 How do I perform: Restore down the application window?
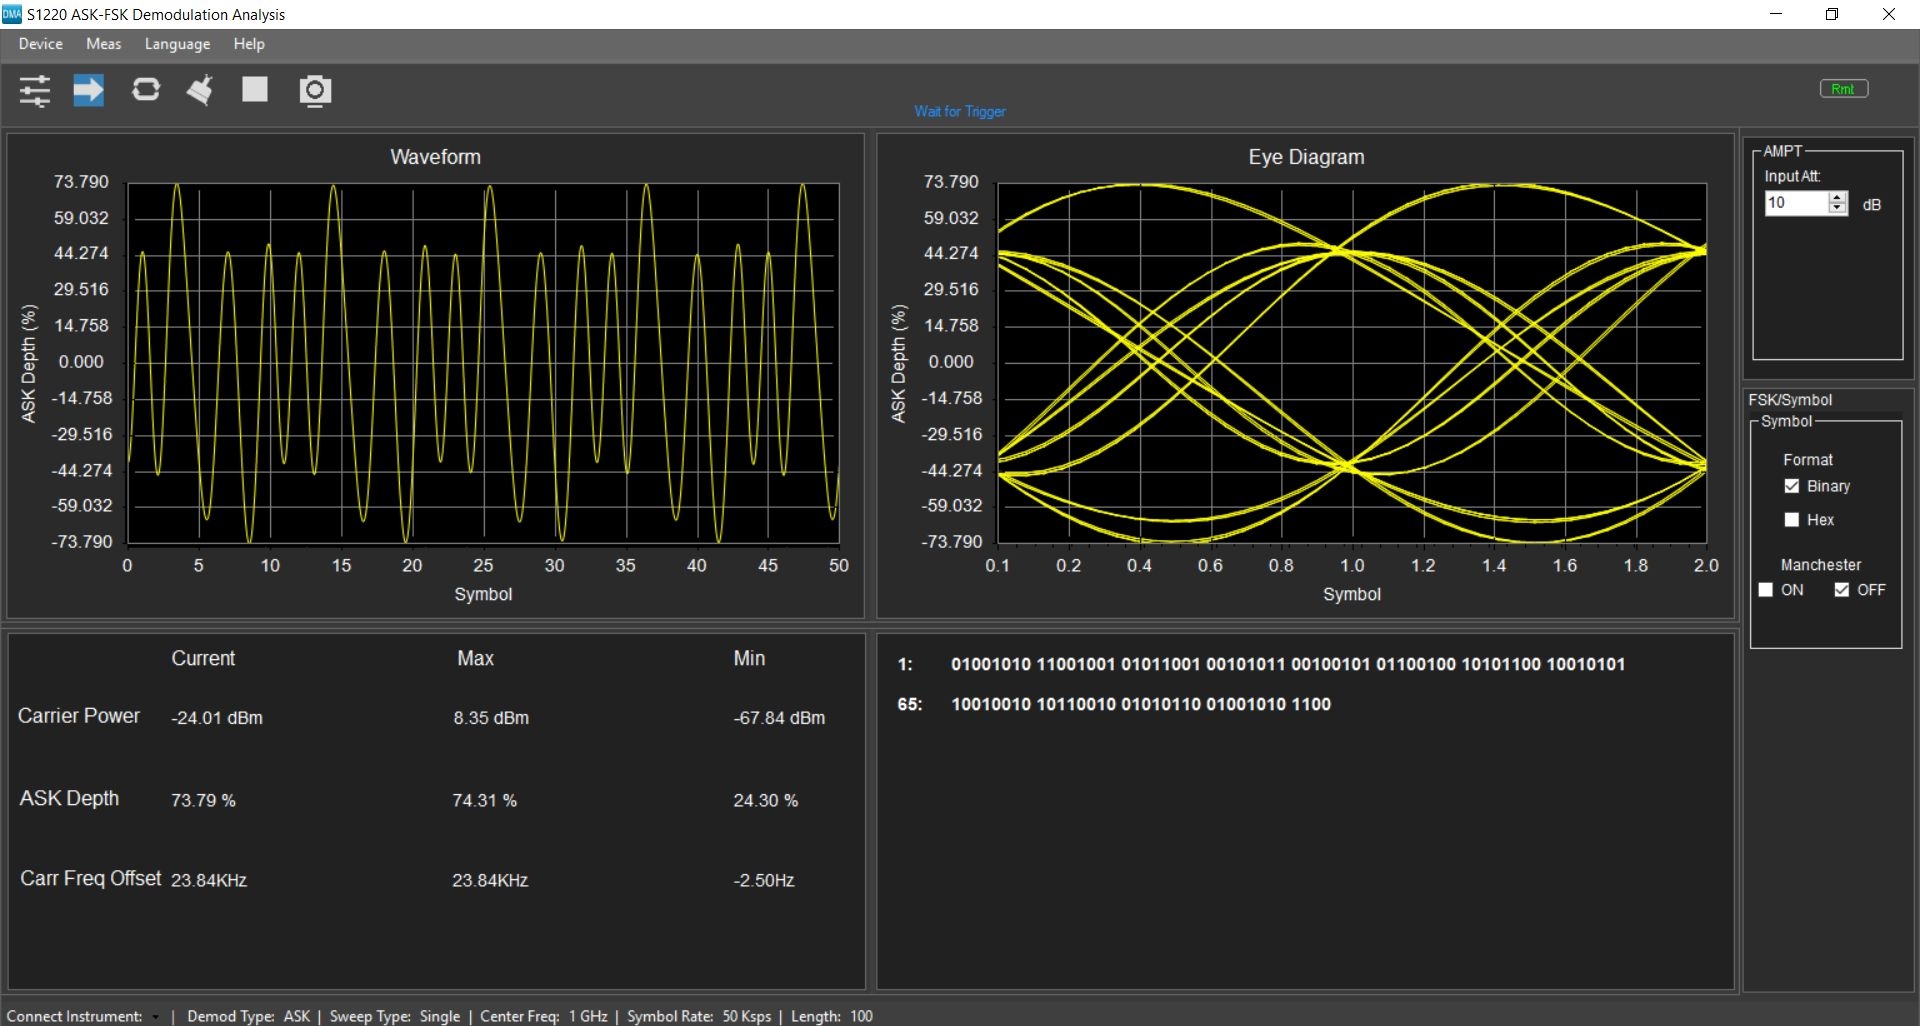[x=1832, y=14]
